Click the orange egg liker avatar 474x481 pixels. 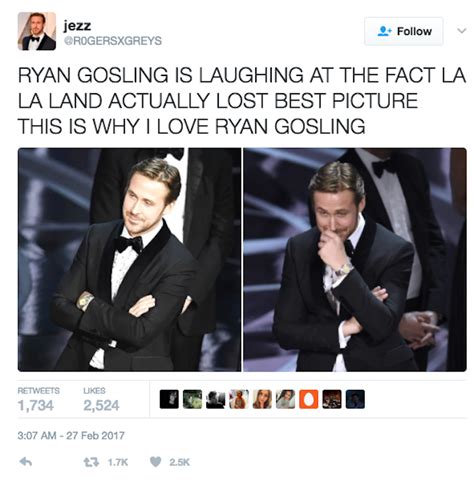point(309,399)
